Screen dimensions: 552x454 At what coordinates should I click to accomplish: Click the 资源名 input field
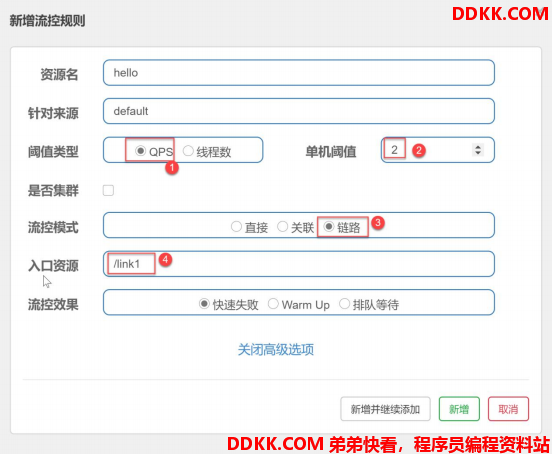click(x=299, y=73)
